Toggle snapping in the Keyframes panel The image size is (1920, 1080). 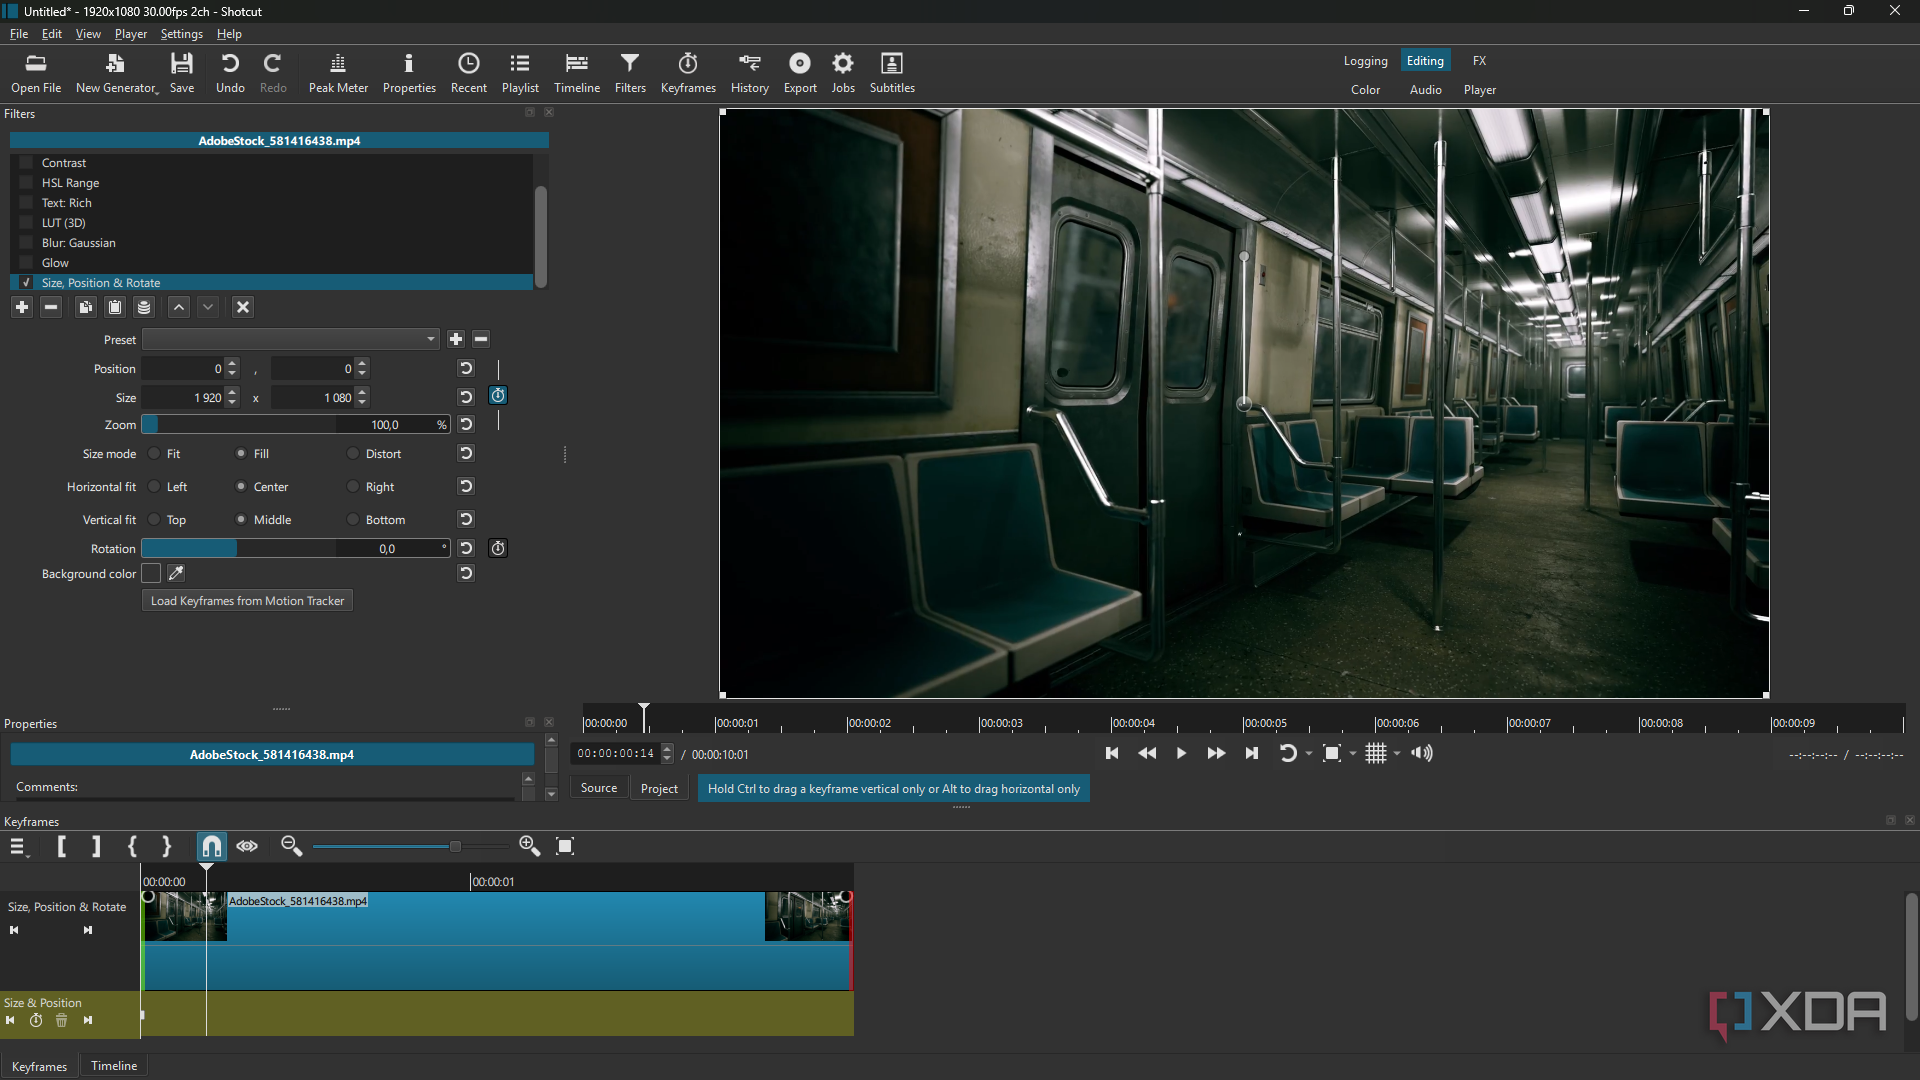tap(211, 847)
